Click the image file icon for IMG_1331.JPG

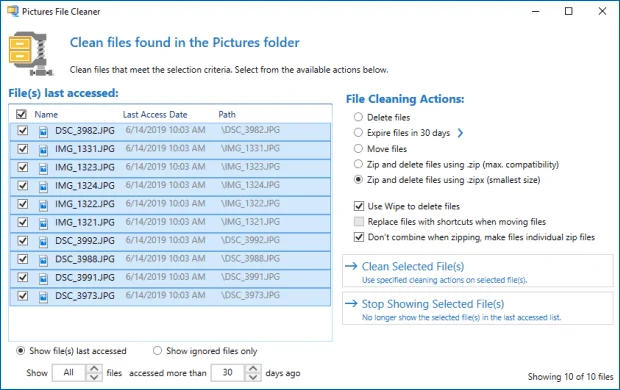(x=43, y=150)
